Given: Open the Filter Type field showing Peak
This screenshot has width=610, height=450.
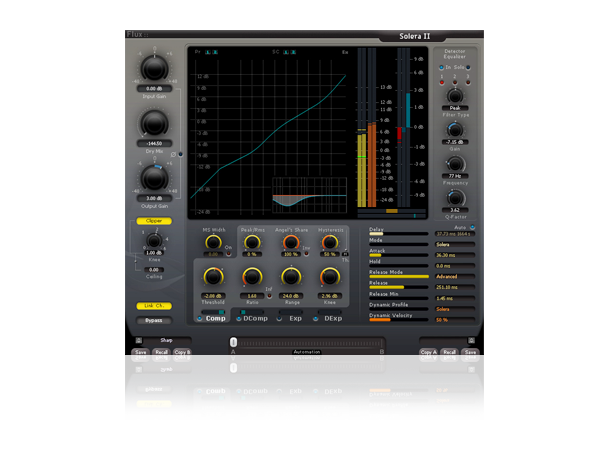Looking at the screenshot, I should [x=455, y=108].
